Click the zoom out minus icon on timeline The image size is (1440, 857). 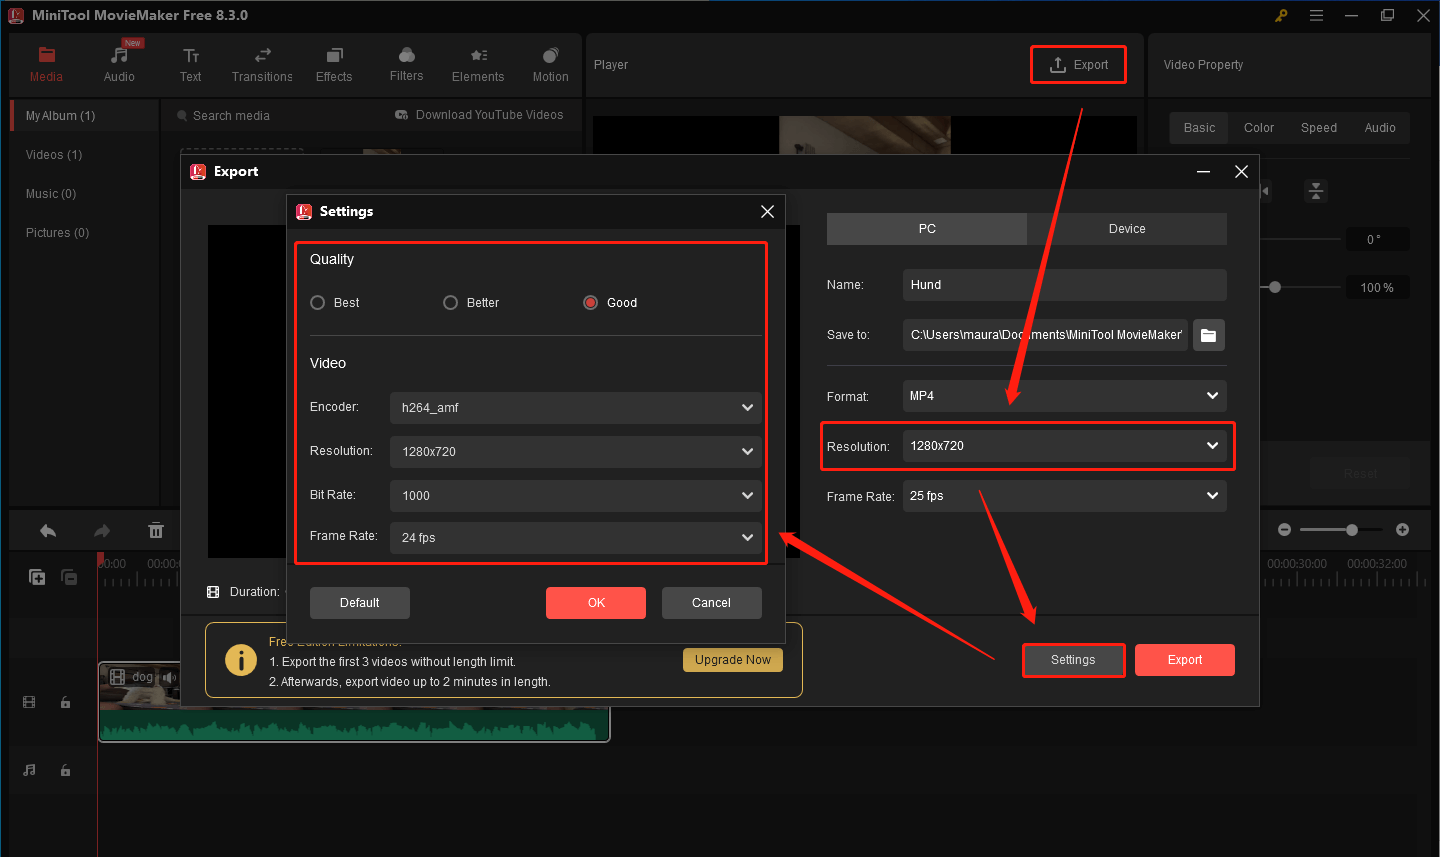(1285, 530)
